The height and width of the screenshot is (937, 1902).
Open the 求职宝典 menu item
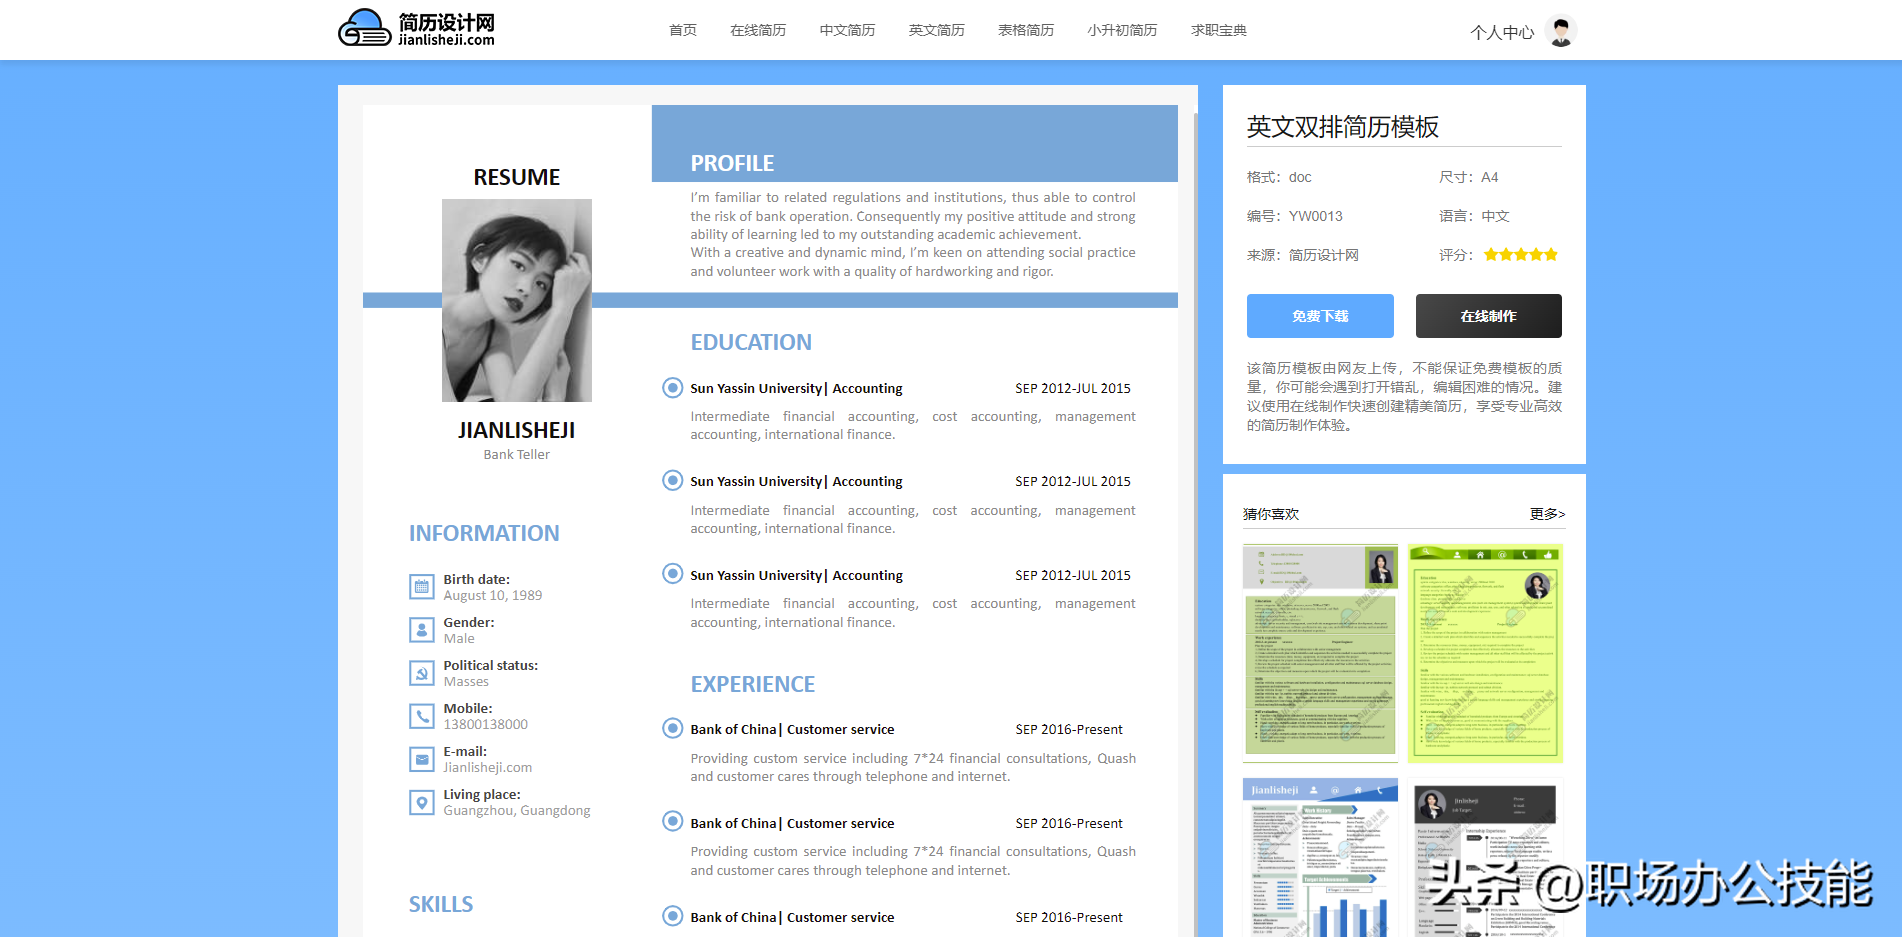tap(1218, 30)
